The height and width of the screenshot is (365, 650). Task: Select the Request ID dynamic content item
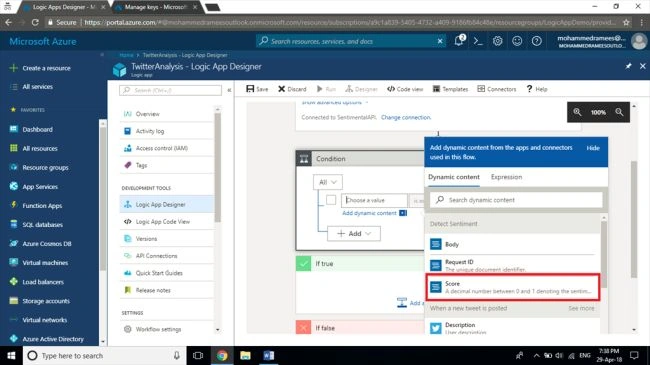pyautogui.click(x=513, y=265)
